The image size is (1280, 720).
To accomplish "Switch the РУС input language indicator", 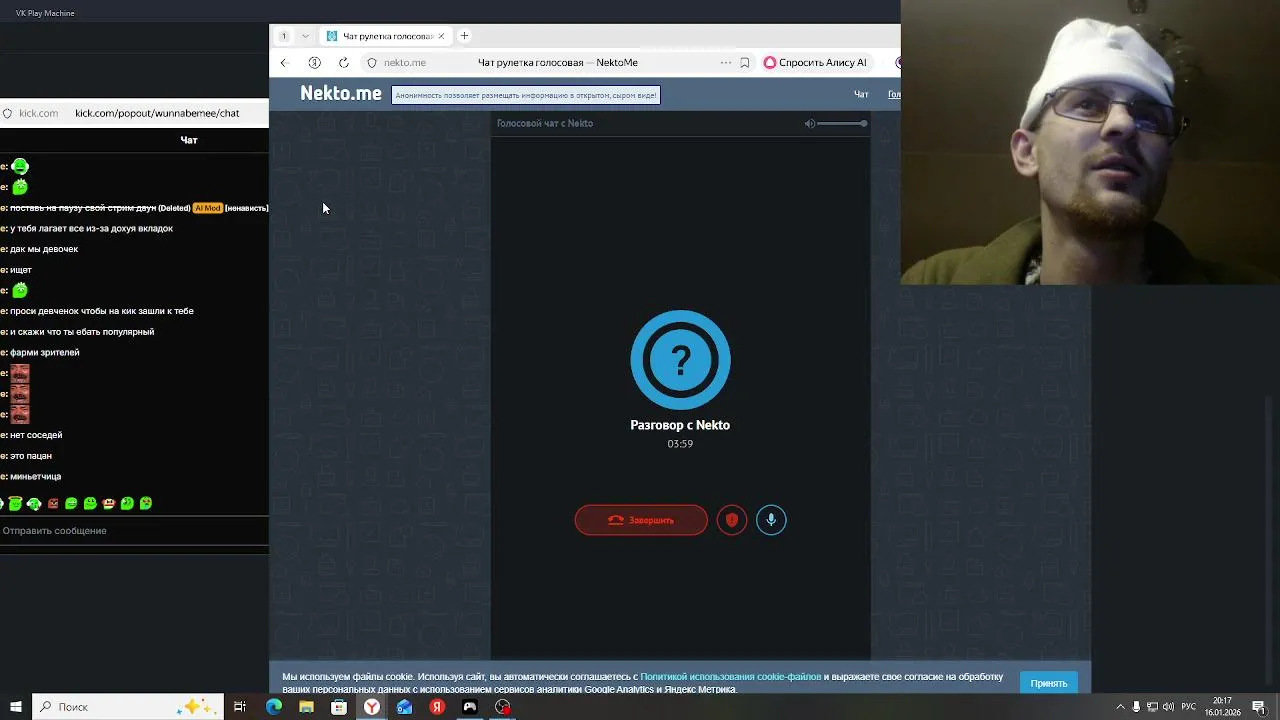I will [x=1190, y=707].
